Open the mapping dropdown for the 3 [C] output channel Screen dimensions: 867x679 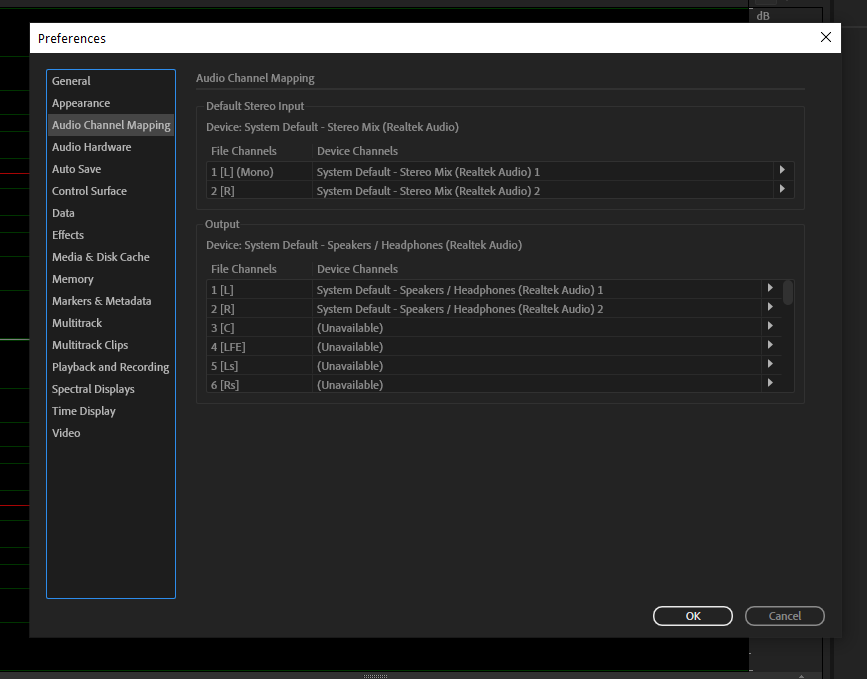click(769, 327)
